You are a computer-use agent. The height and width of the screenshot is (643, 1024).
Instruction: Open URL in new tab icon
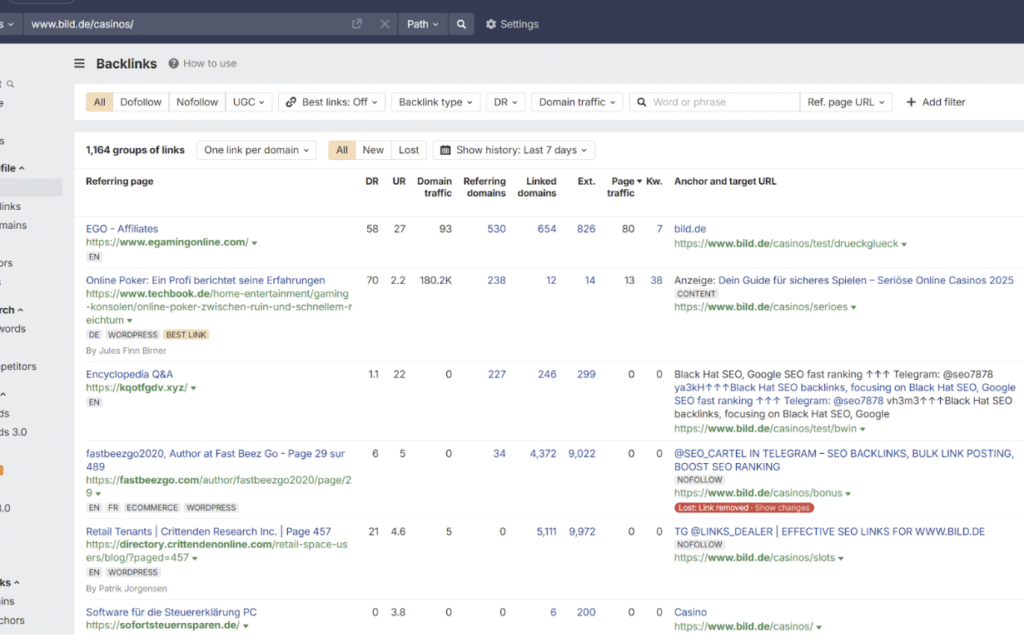(x=357, y=24)
